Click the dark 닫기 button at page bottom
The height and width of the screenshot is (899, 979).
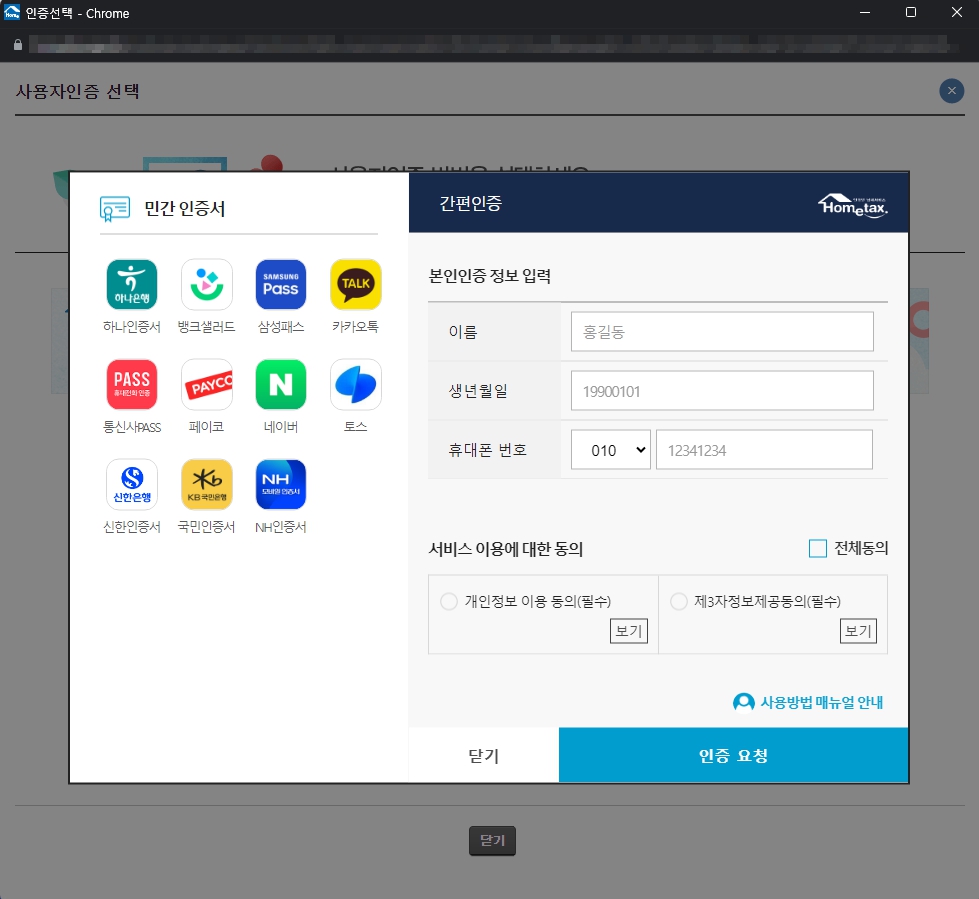point(492,840)
